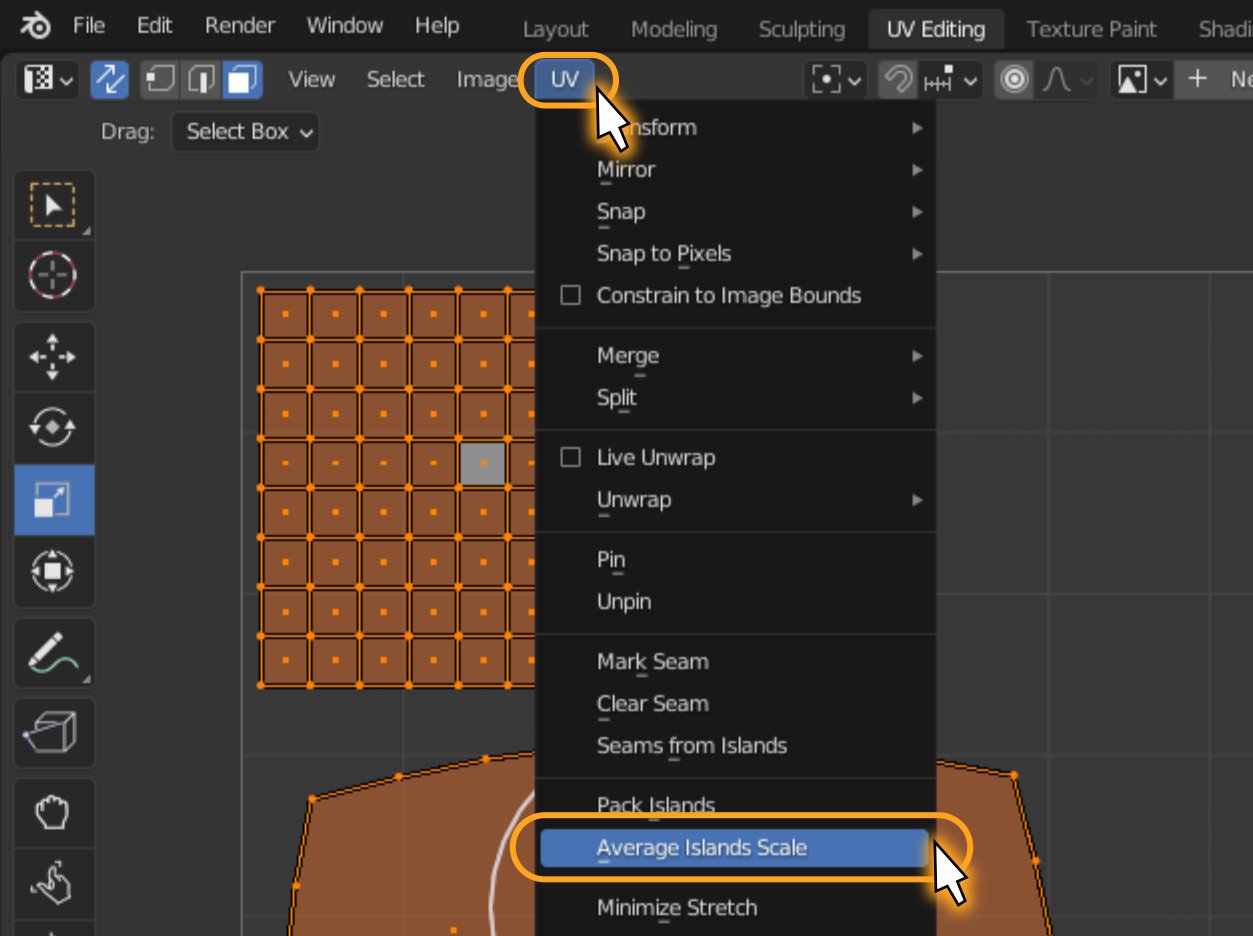
Task: Choose the Rotate tool
Action: 53,428
